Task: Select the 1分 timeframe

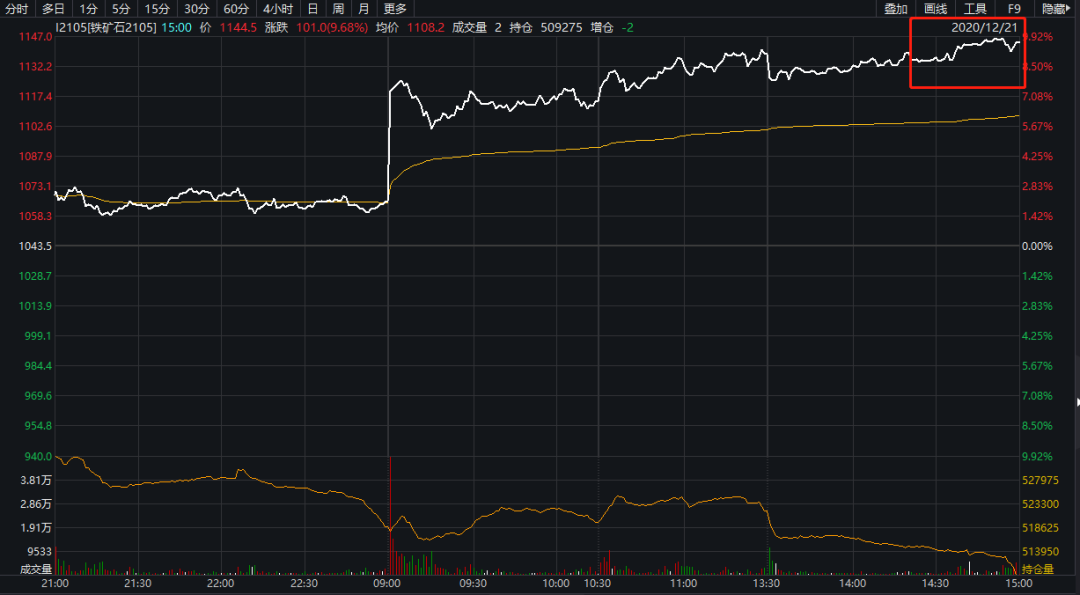Action: point(87,8)
